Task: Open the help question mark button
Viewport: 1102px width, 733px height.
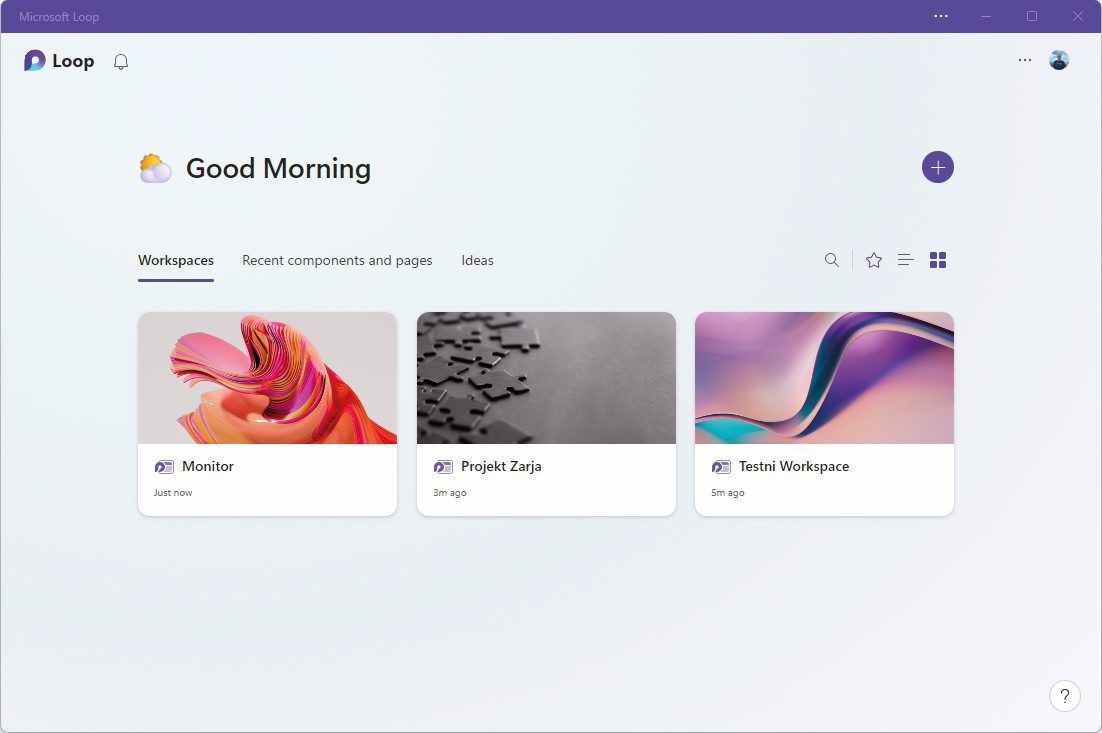Action: pyautogui.click(x=1065, y=696)
